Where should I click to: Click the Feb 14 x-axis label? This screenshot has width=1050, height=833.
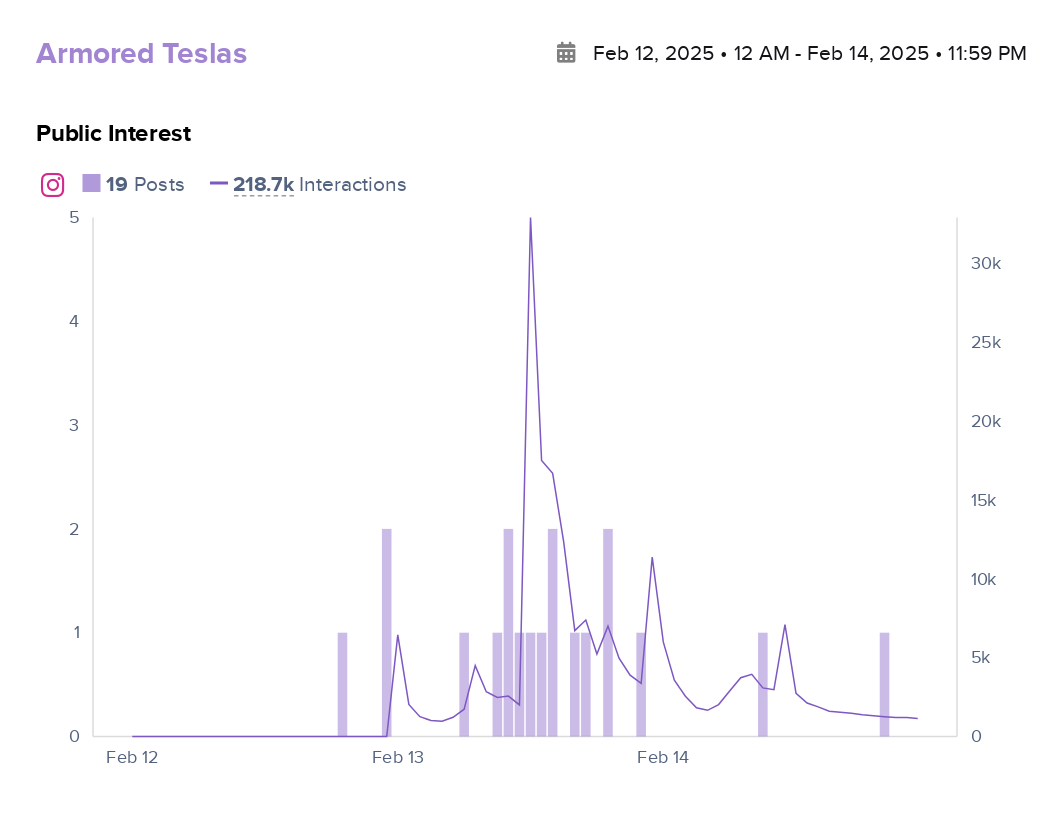coord(663,758)
